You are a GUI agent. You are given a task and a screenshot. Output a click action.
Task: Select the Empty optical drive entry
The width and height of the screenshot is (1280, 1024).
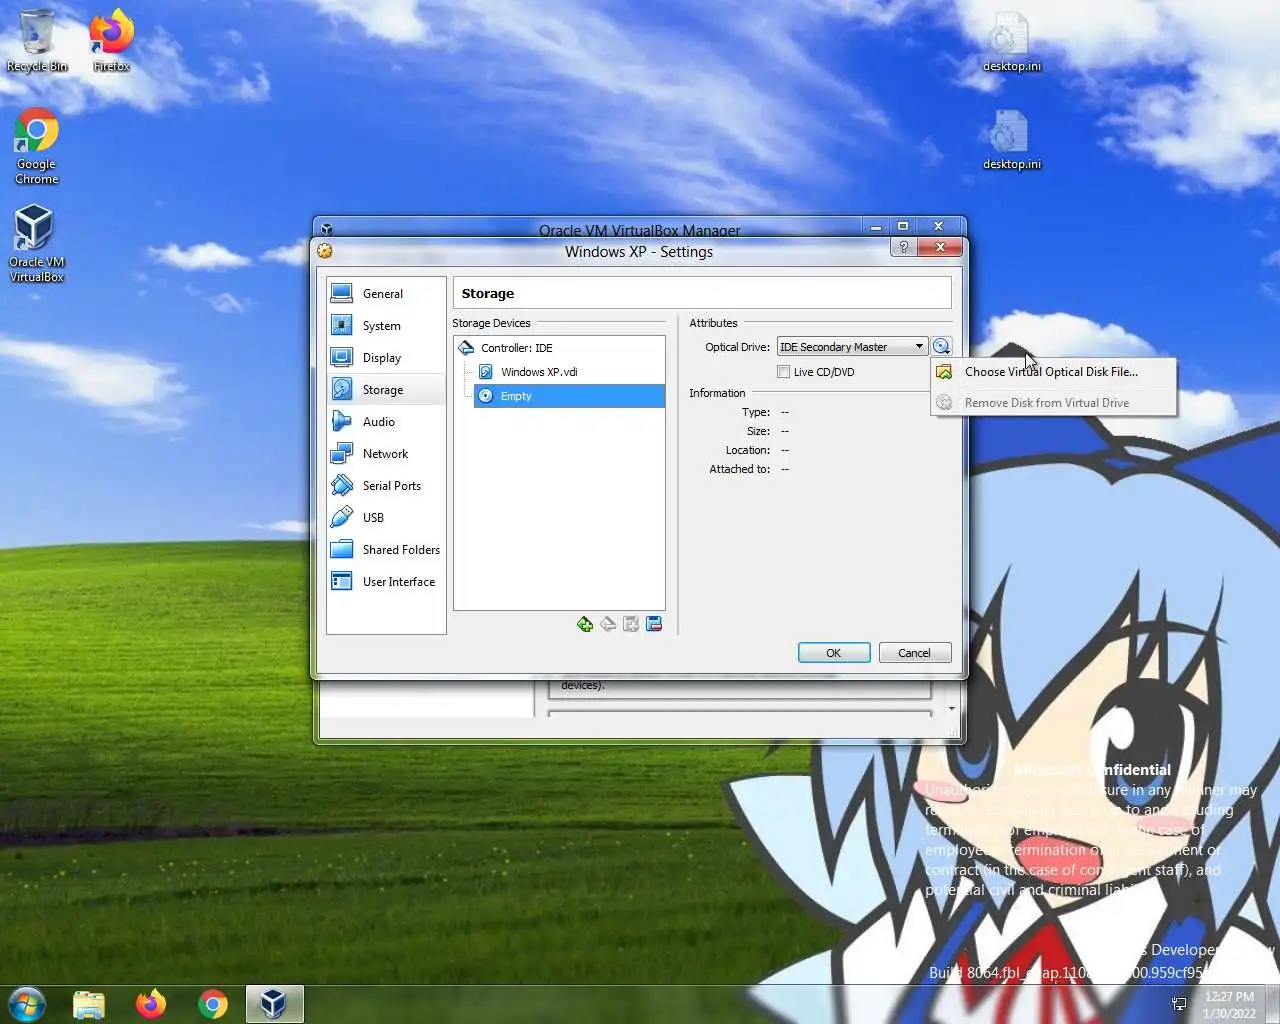point(569,396)
